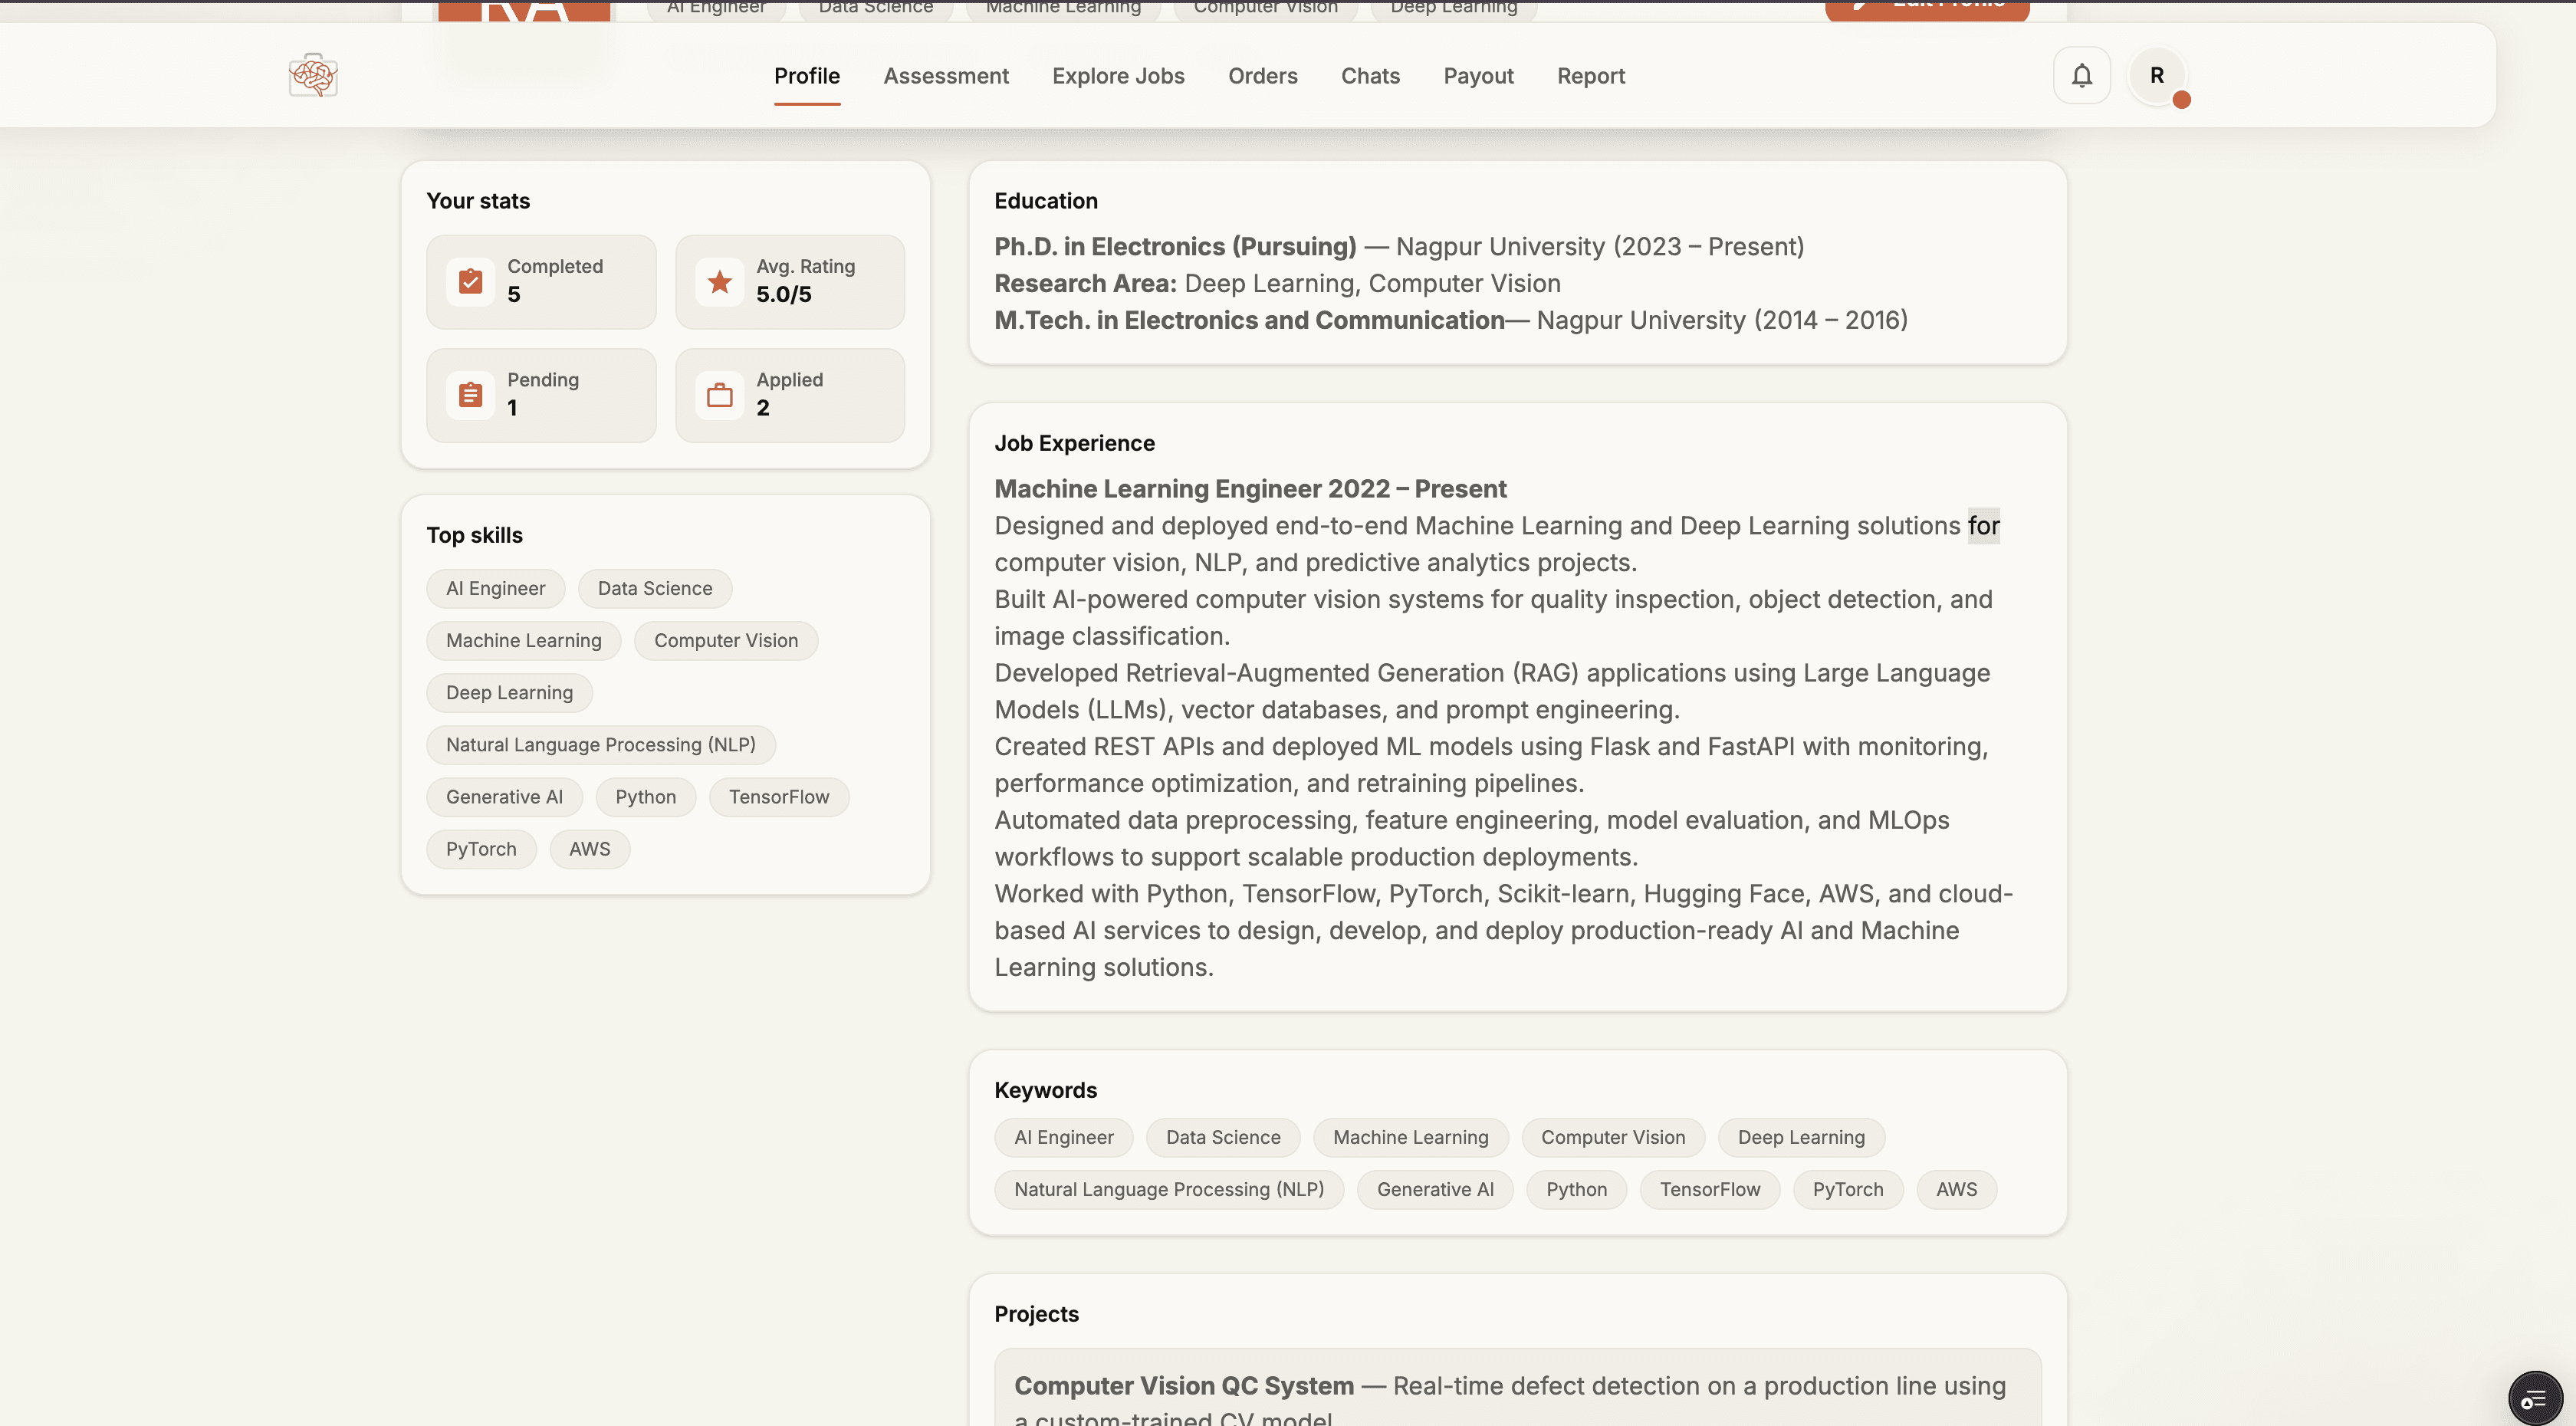Select the Pending stats card
The image size is (2576, 1426).
pyautogui.click(x=541, y=395)
